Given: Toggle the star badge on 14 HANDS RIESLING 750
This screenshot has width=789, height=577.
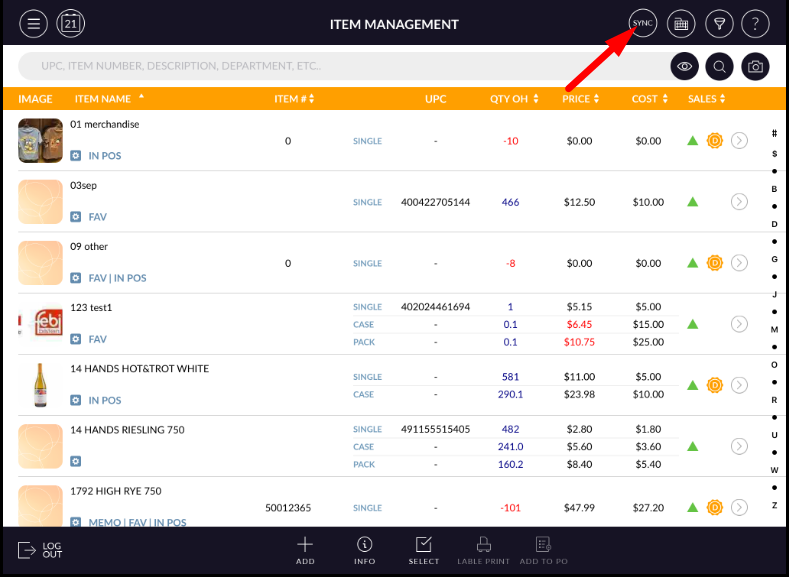Looking at the screenshot, I should (76, 461).
